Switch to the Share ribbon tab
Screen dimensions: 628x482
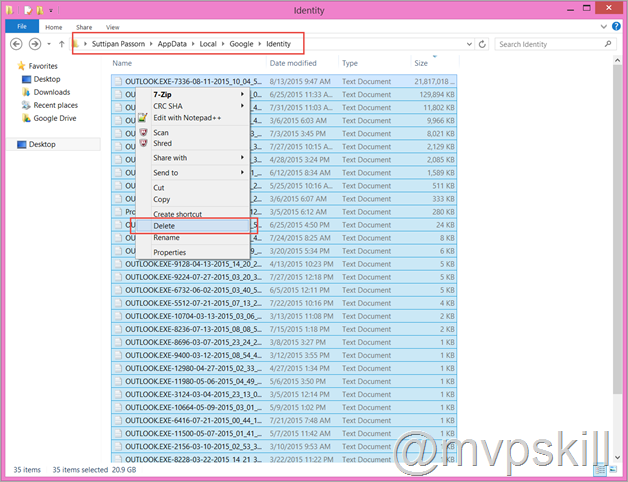84,27
